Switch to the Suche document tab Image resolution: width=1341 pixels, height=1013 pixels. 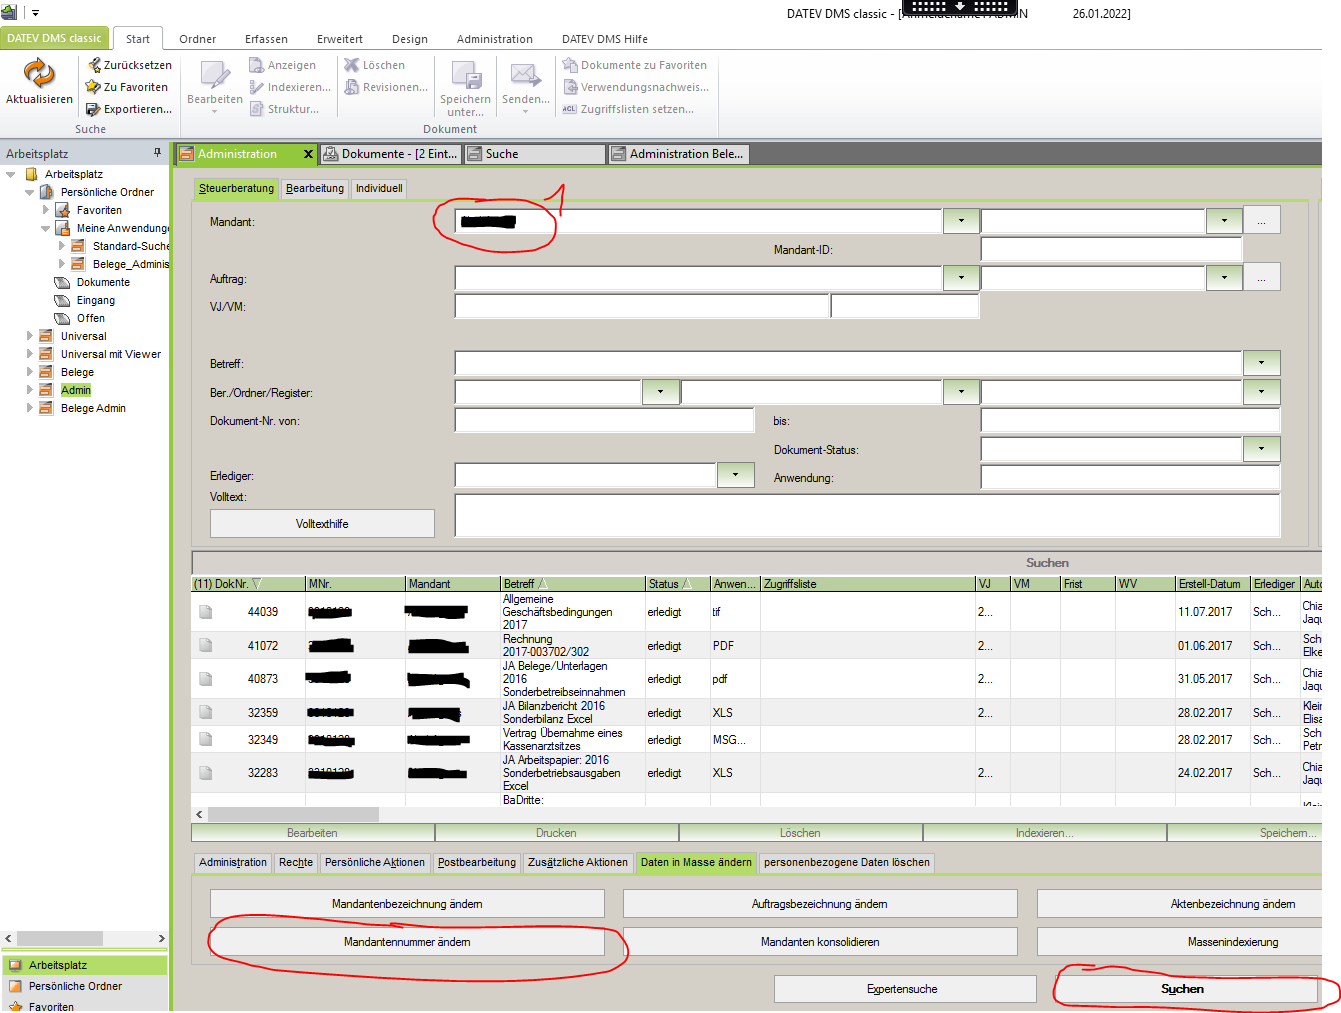click(535, 154)
